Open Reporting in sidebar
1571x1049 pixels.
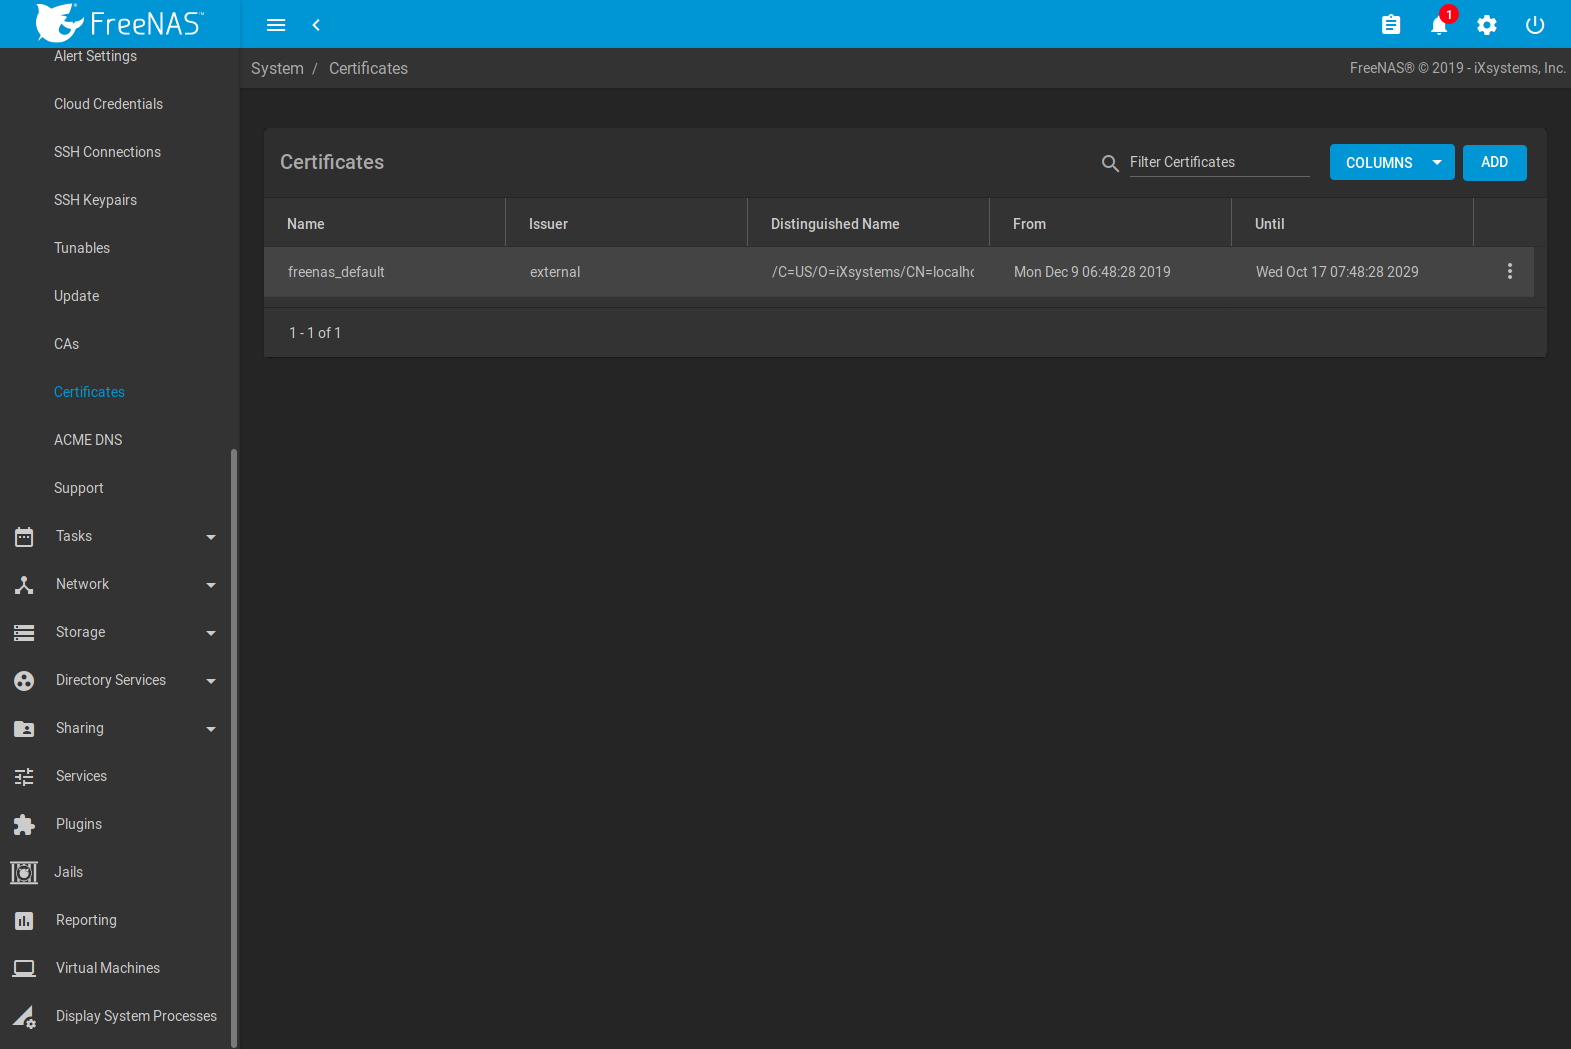[x=86, y=920]
